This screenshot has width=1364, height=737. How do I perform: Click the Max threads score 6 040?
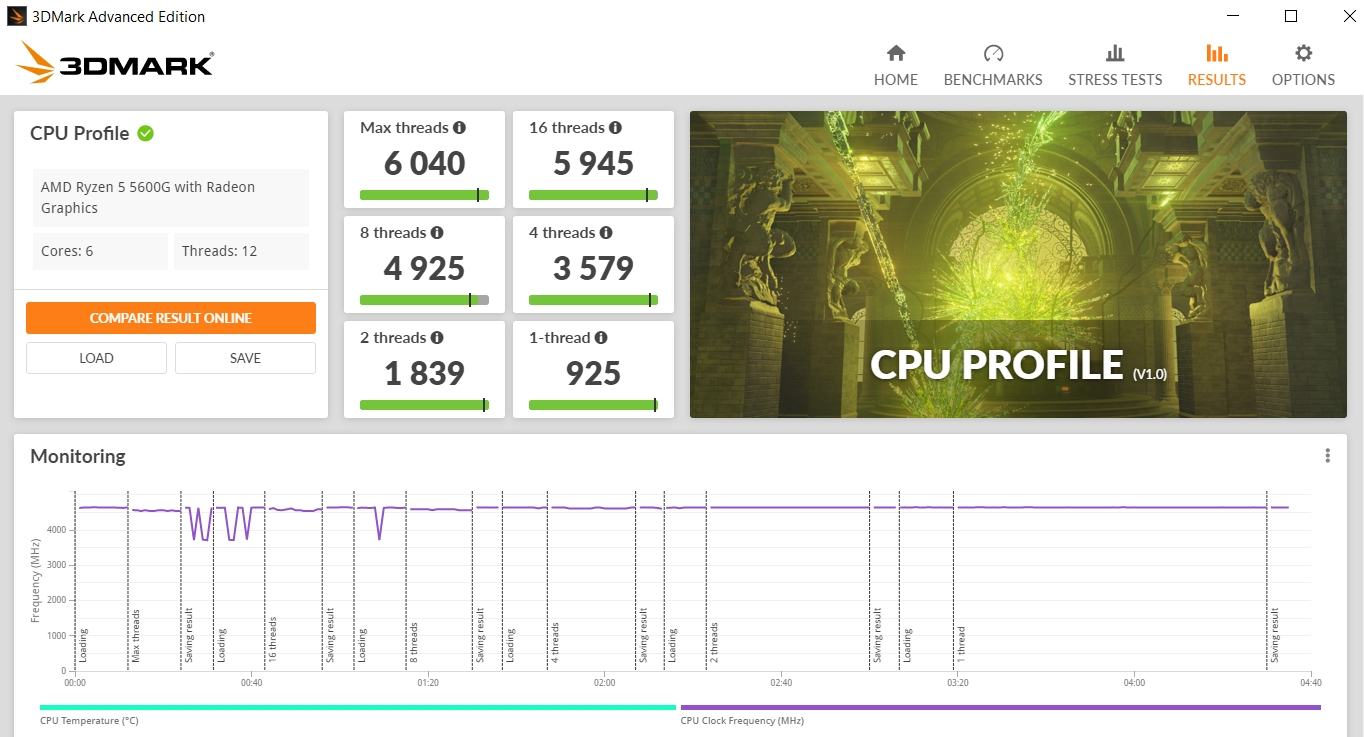pyautogui.click(x=425, y=163)
